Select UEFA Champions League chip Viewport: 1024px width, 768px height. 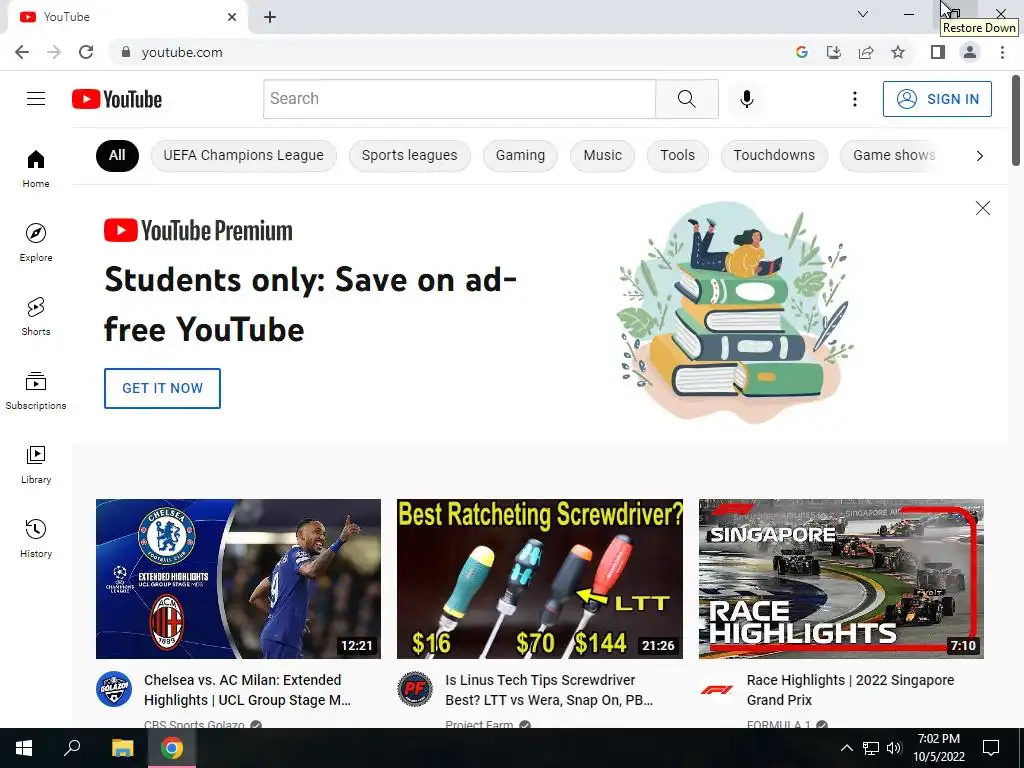coord(244,155)
